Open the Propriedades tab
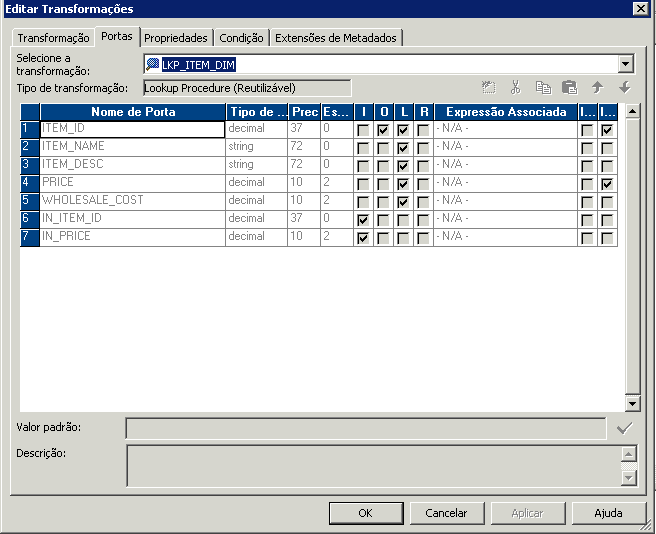This screenshot has height=534, width=656. (x=176, y=38)
